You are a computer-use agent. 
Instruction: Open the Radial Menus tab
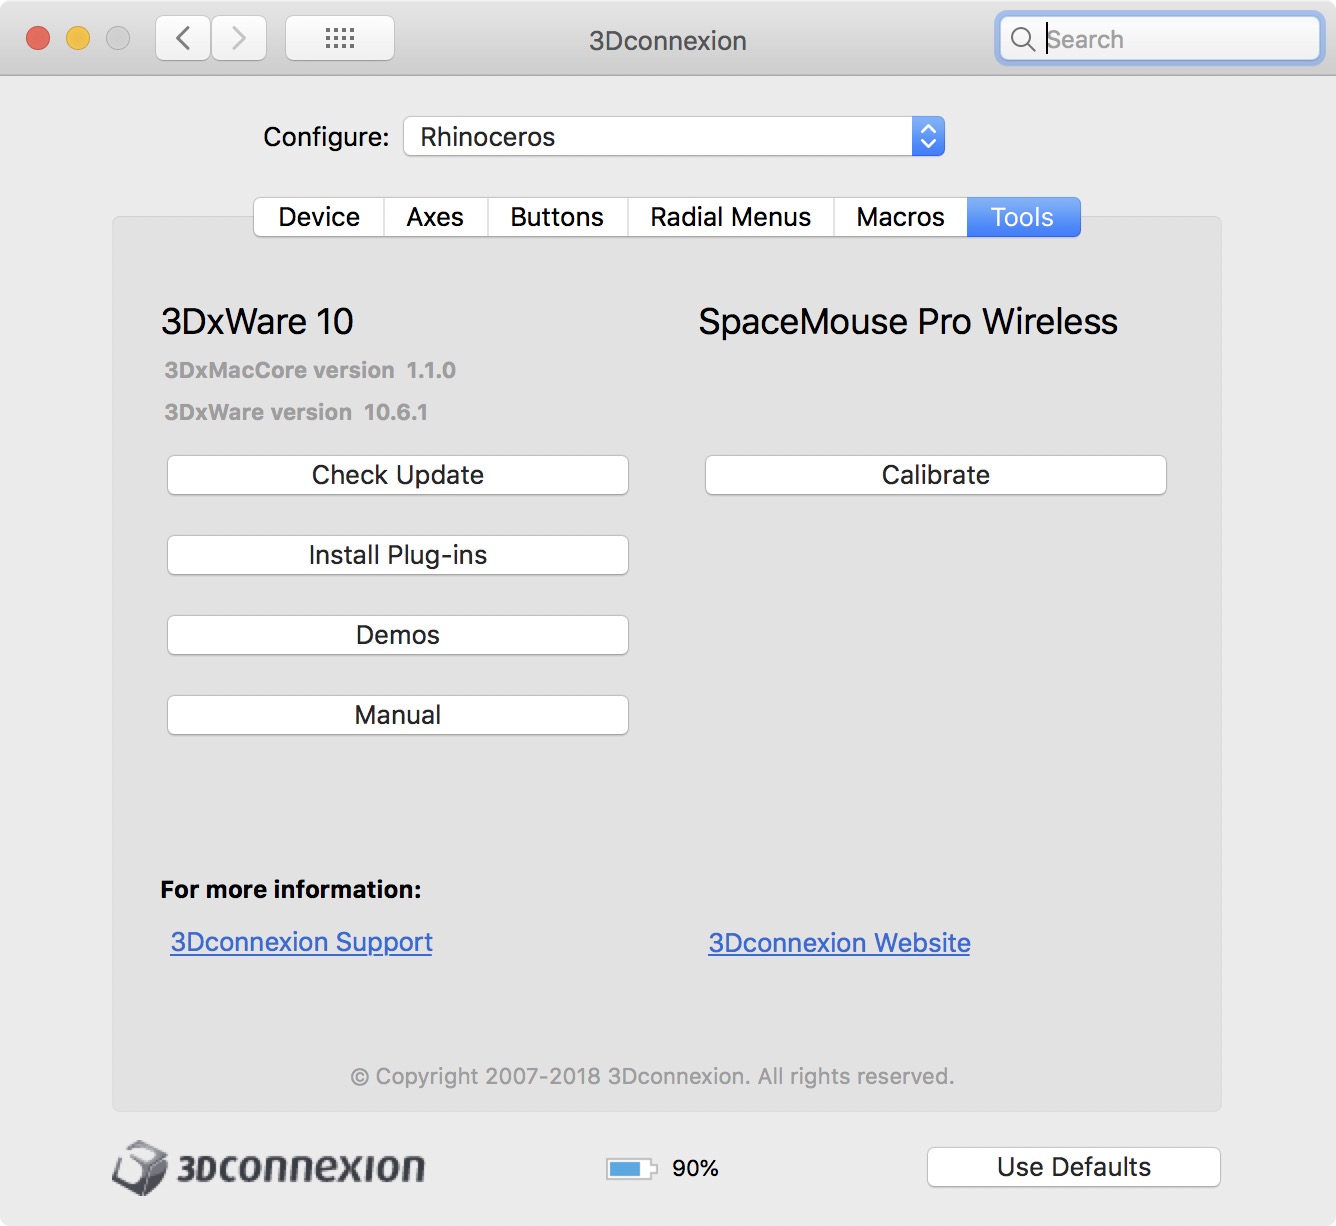[x=730, y=217]
